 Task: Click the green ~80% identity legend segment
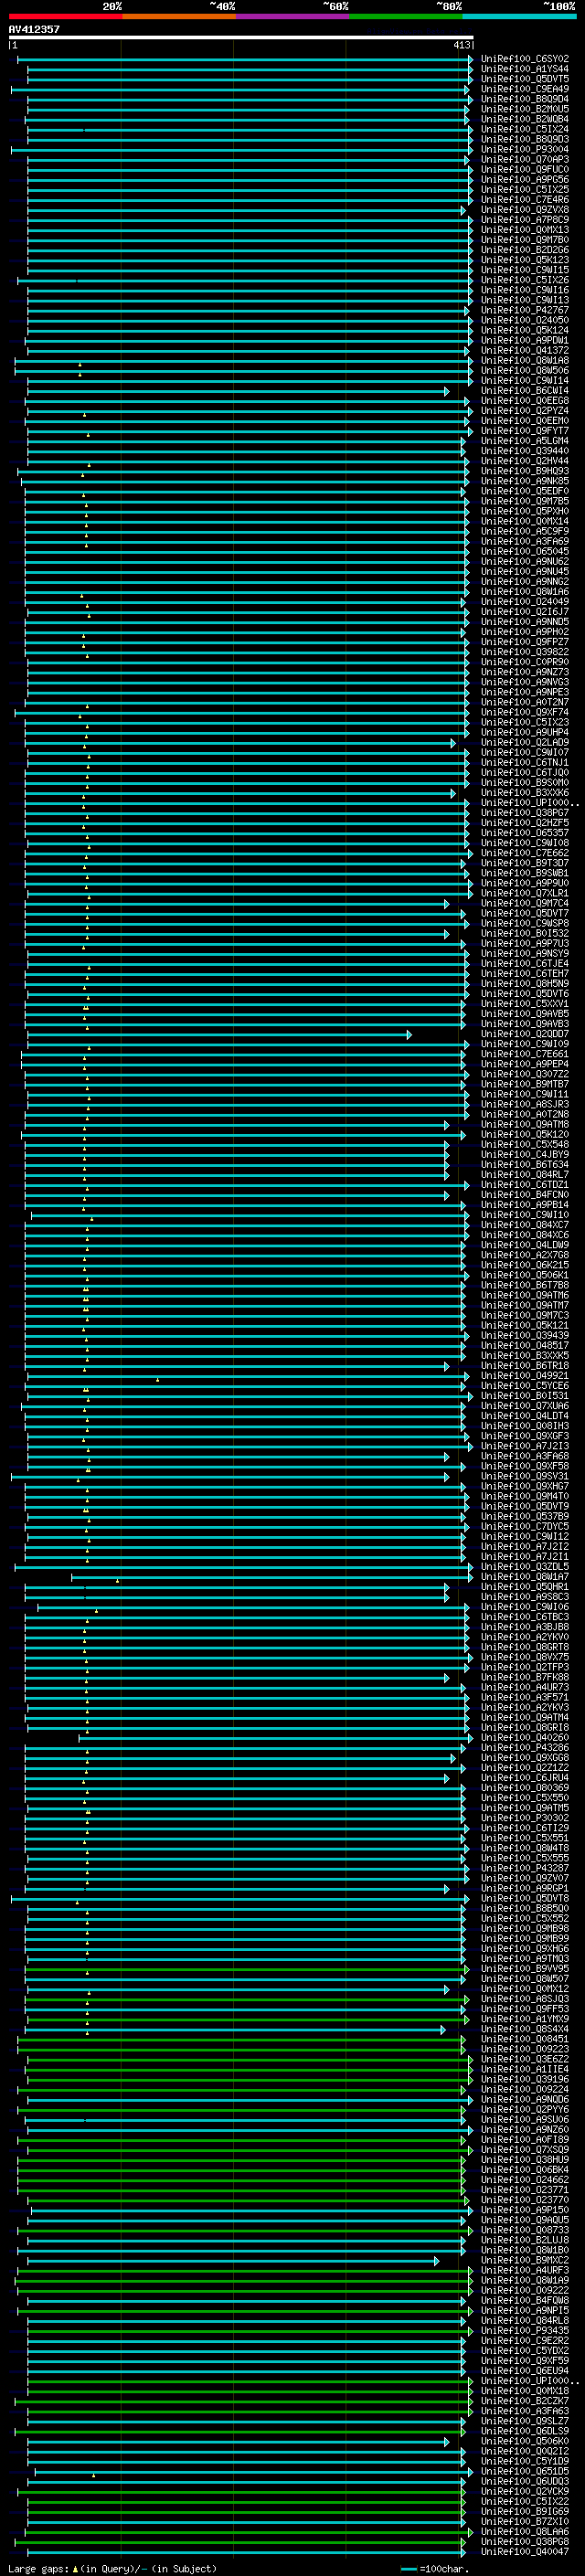pos(406,16)
